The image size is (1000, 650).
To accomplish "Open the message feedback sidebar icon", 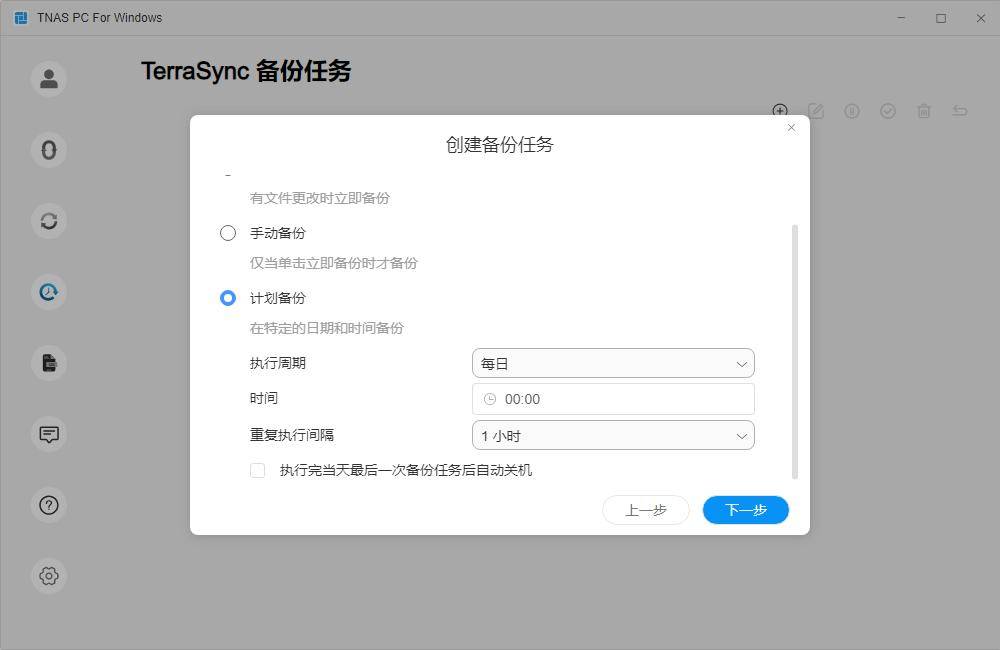I will click(49, 434).
